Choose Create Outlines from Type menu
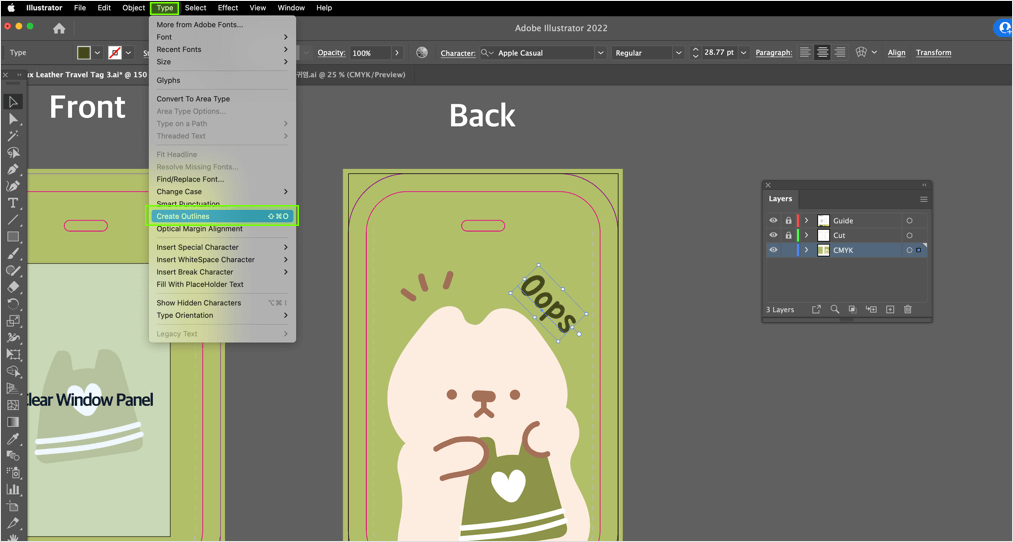Screen dimensions: 1013x542 (222, 216)
